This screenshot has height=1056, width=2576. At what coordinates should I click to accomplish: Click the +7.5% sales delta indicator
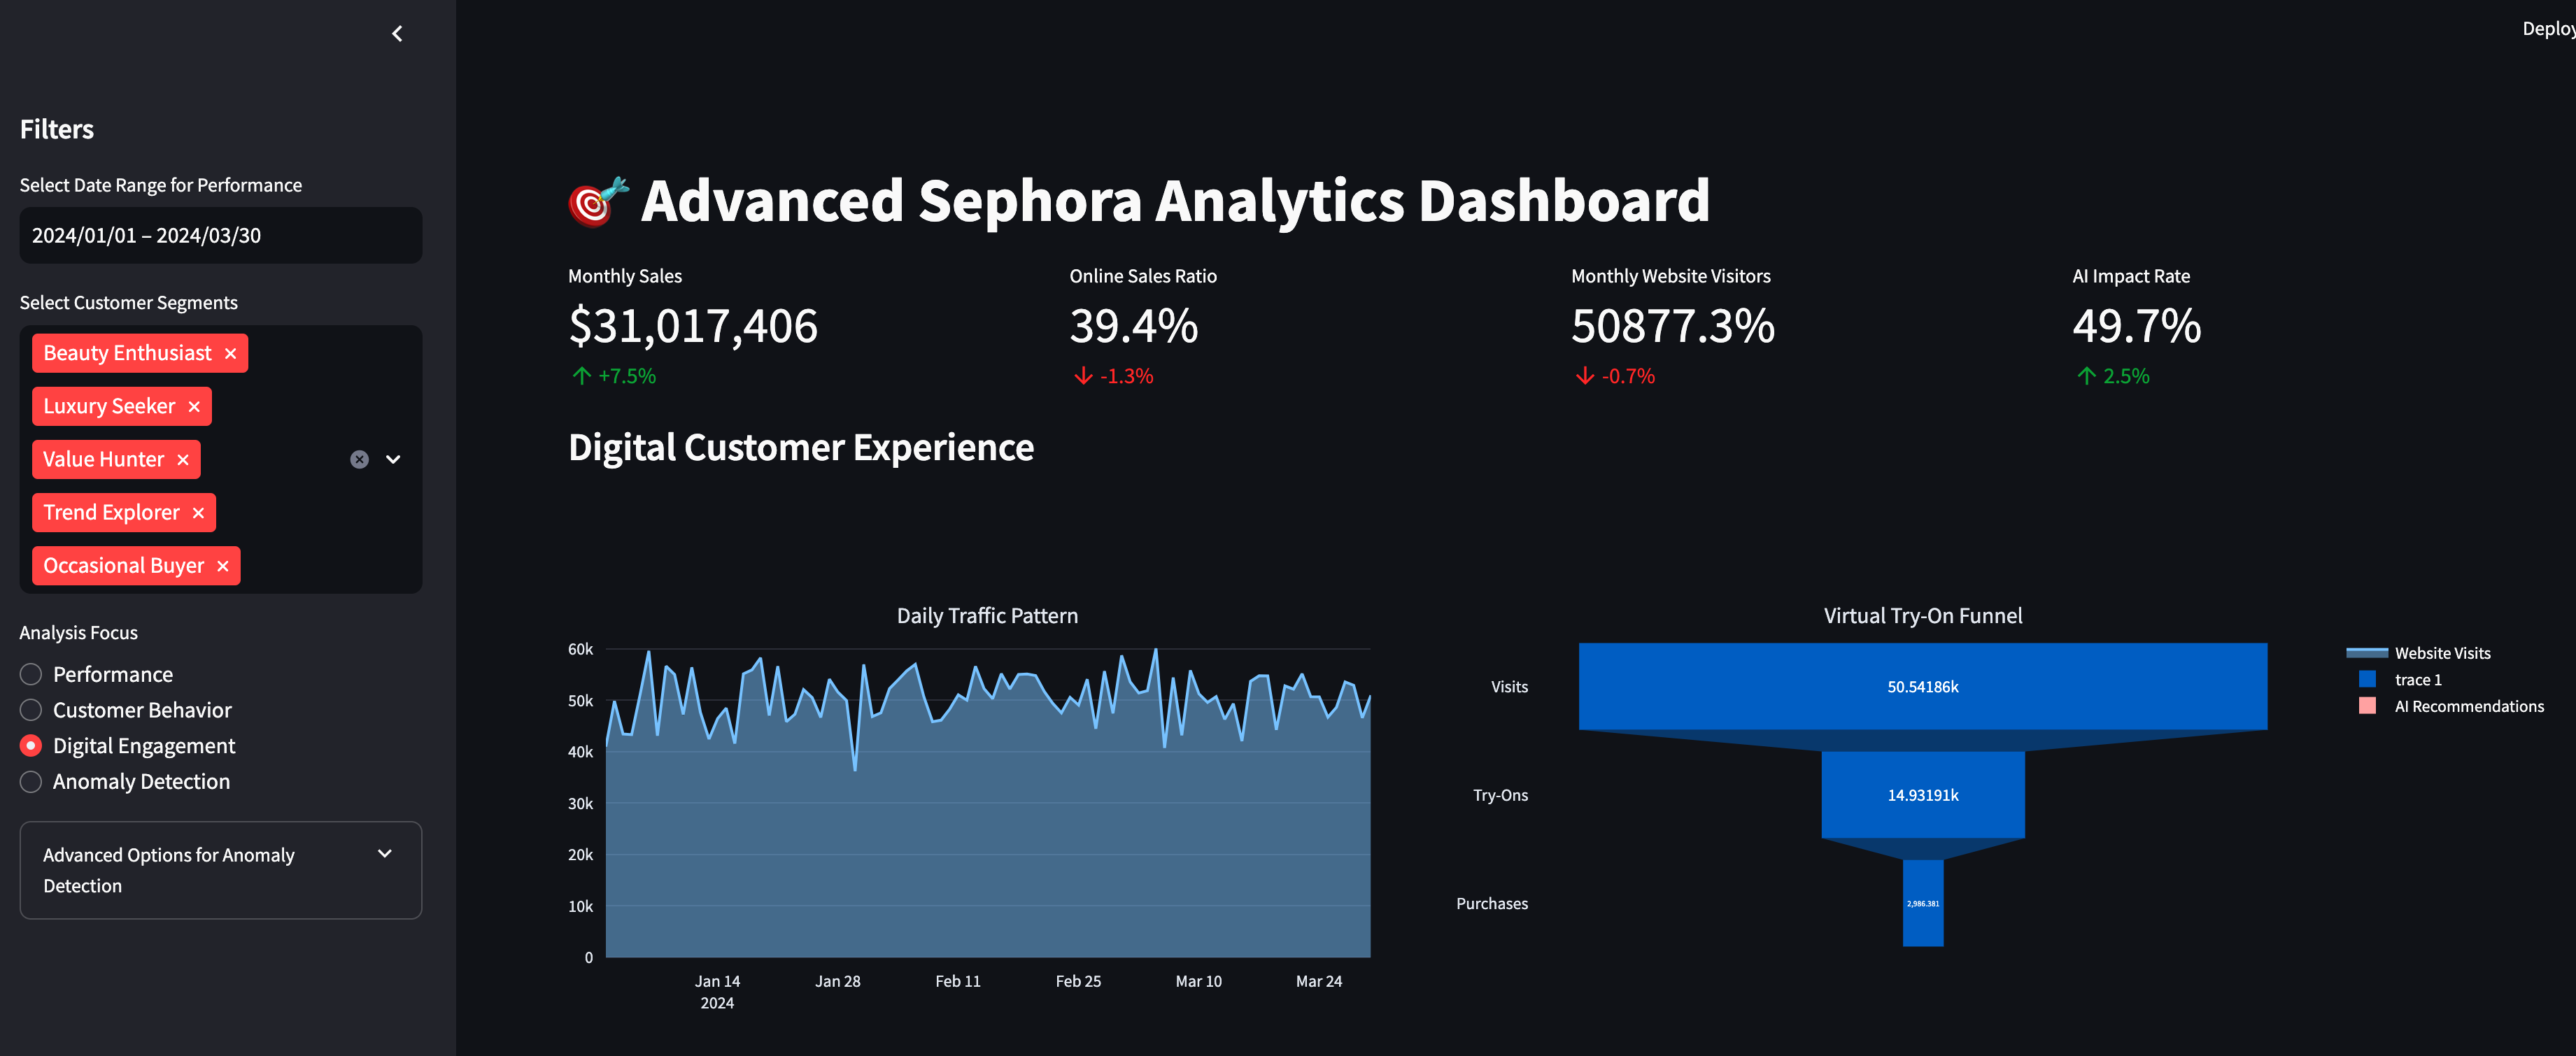pyautogui.click(x=614, y=377)
